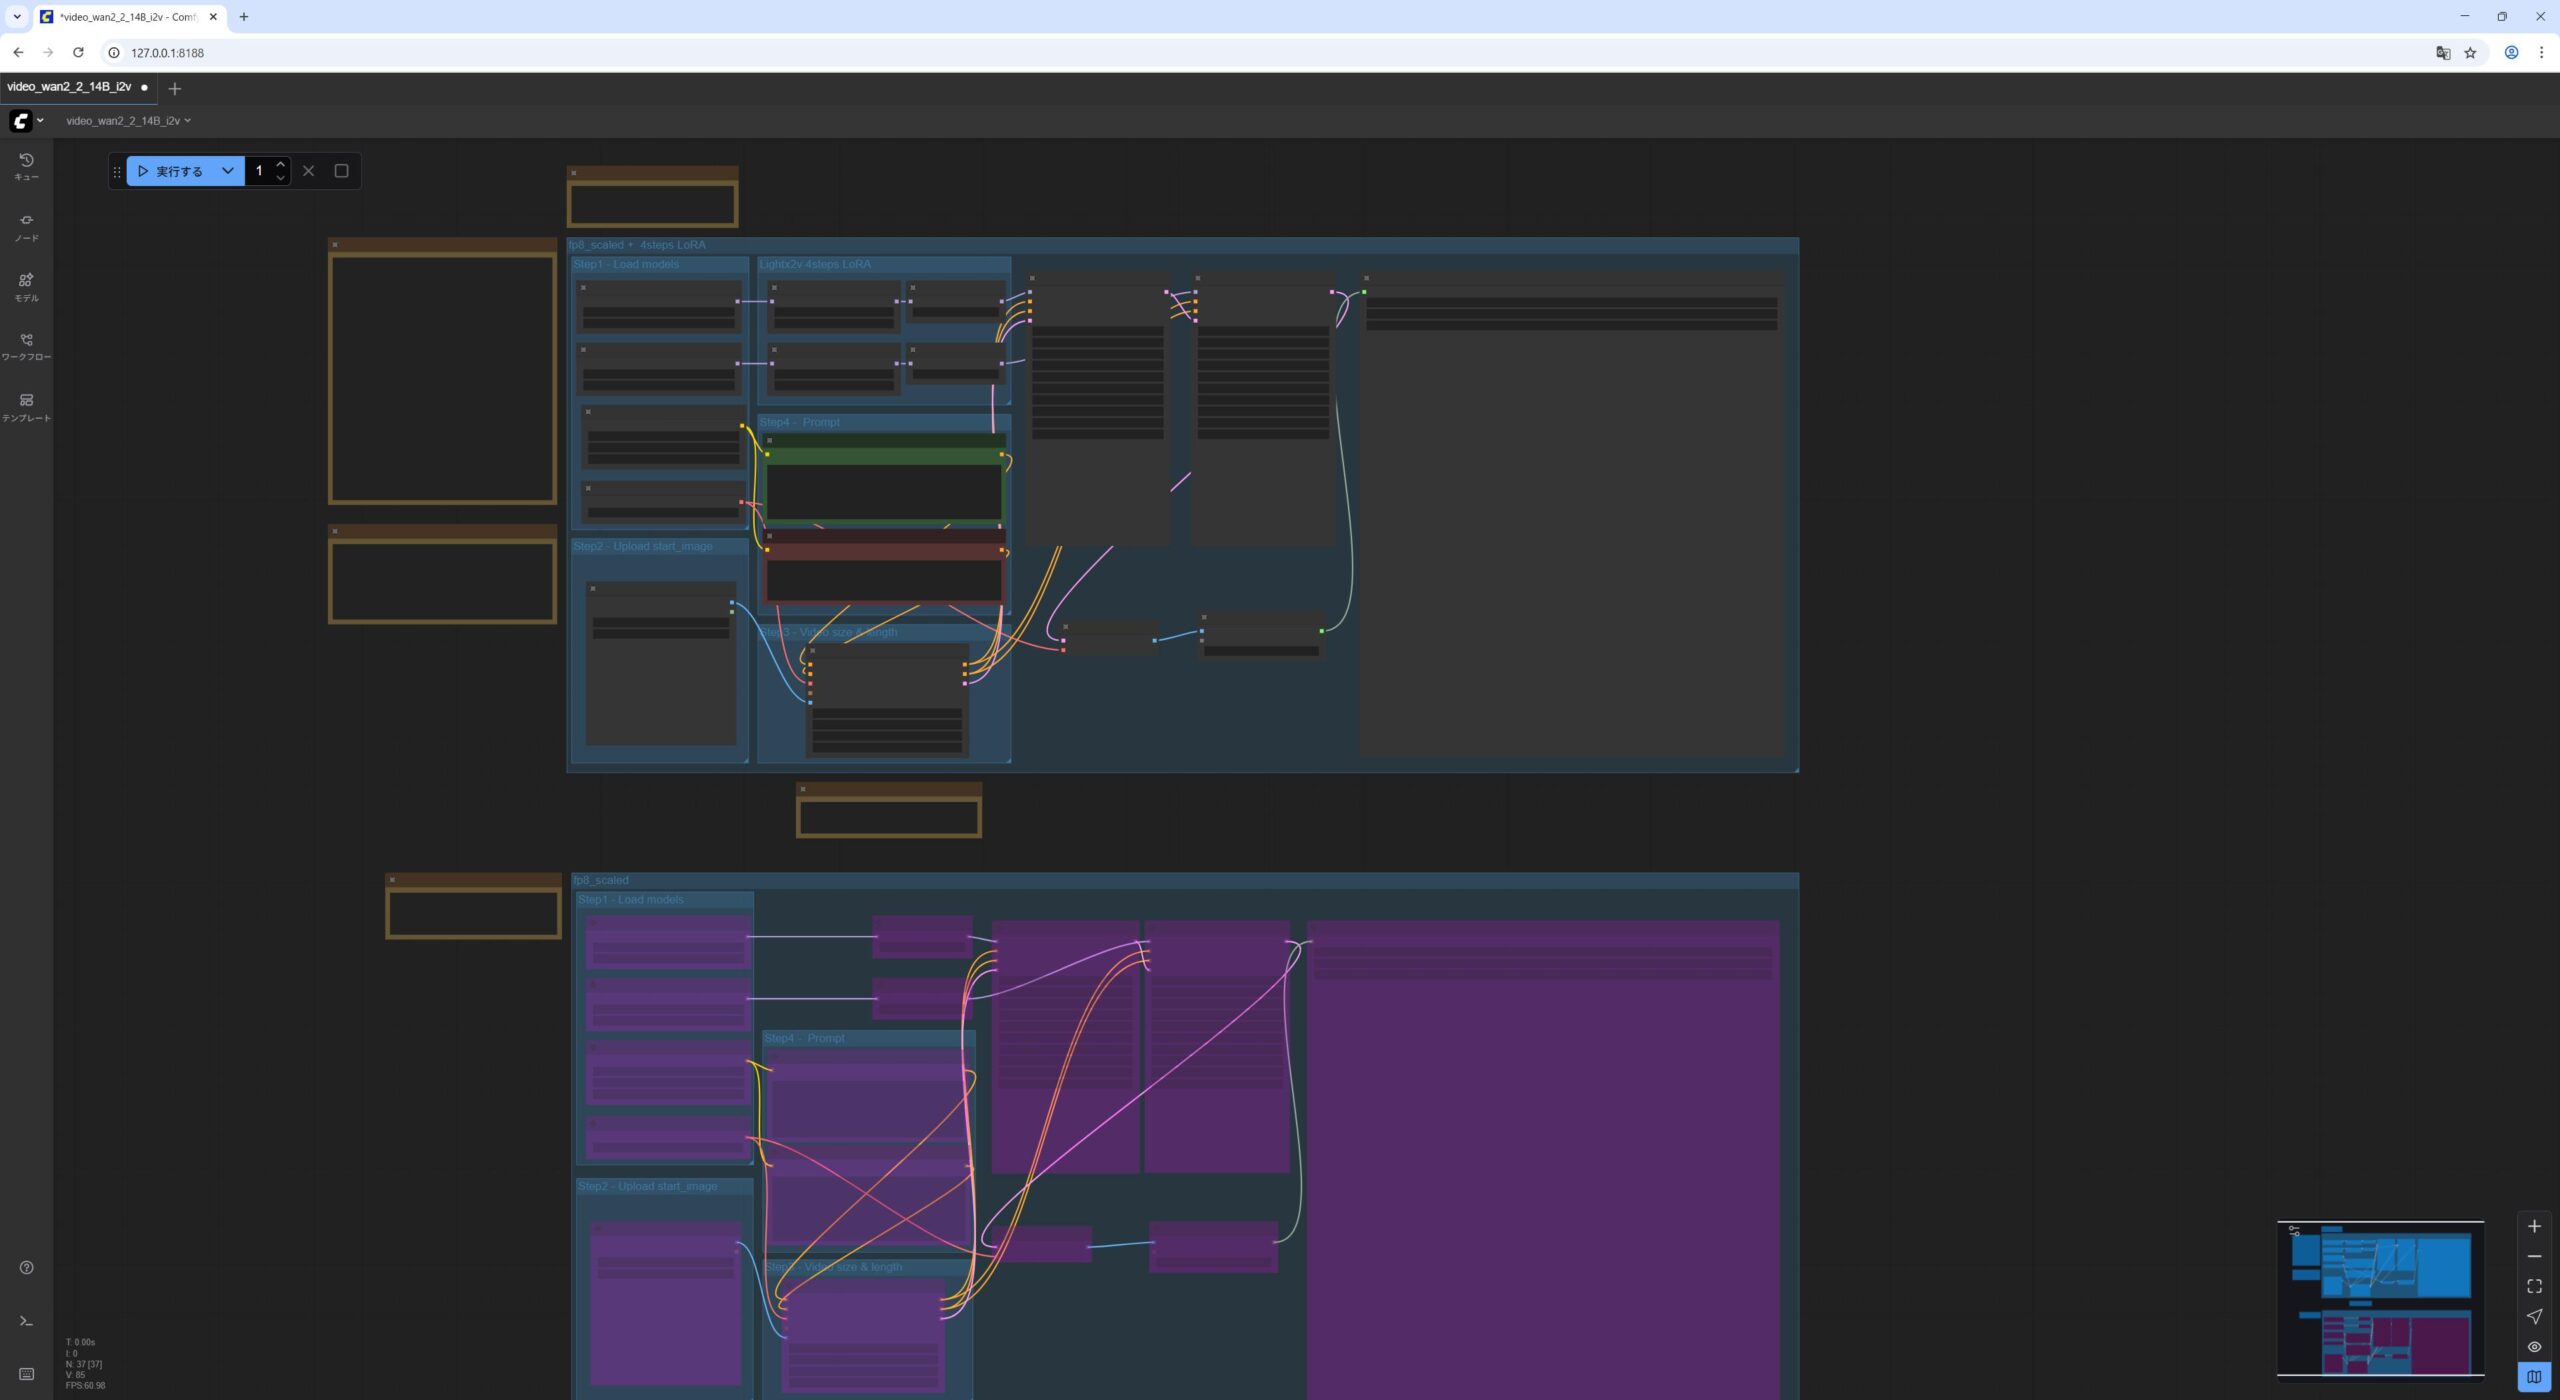Screen dimensions: 2560x1400
Task: Open the Queue (キュー) sidebar panel
Action: (x=27, y=167)
